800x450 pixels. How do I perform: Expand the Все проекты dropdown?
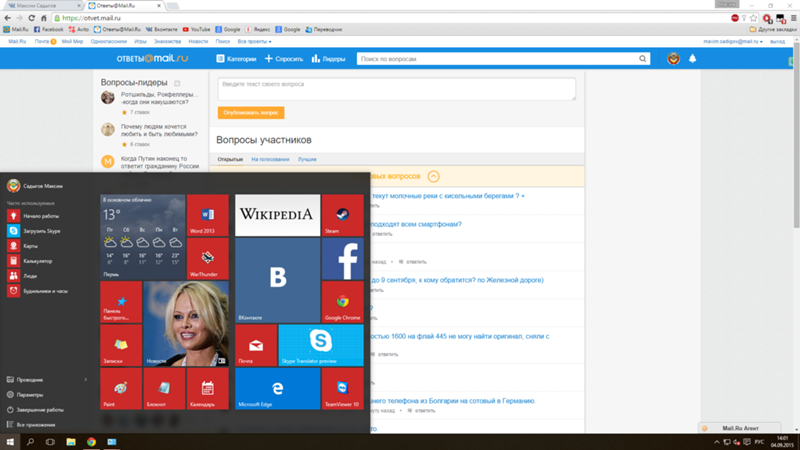coord(255,41)
